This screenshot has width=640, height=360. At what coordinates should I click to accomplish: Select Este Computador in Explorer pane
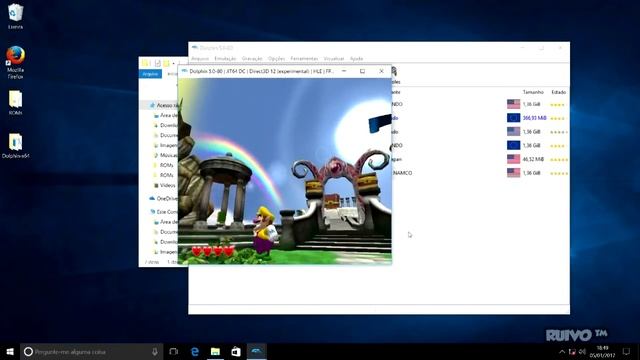pos(163,212)
